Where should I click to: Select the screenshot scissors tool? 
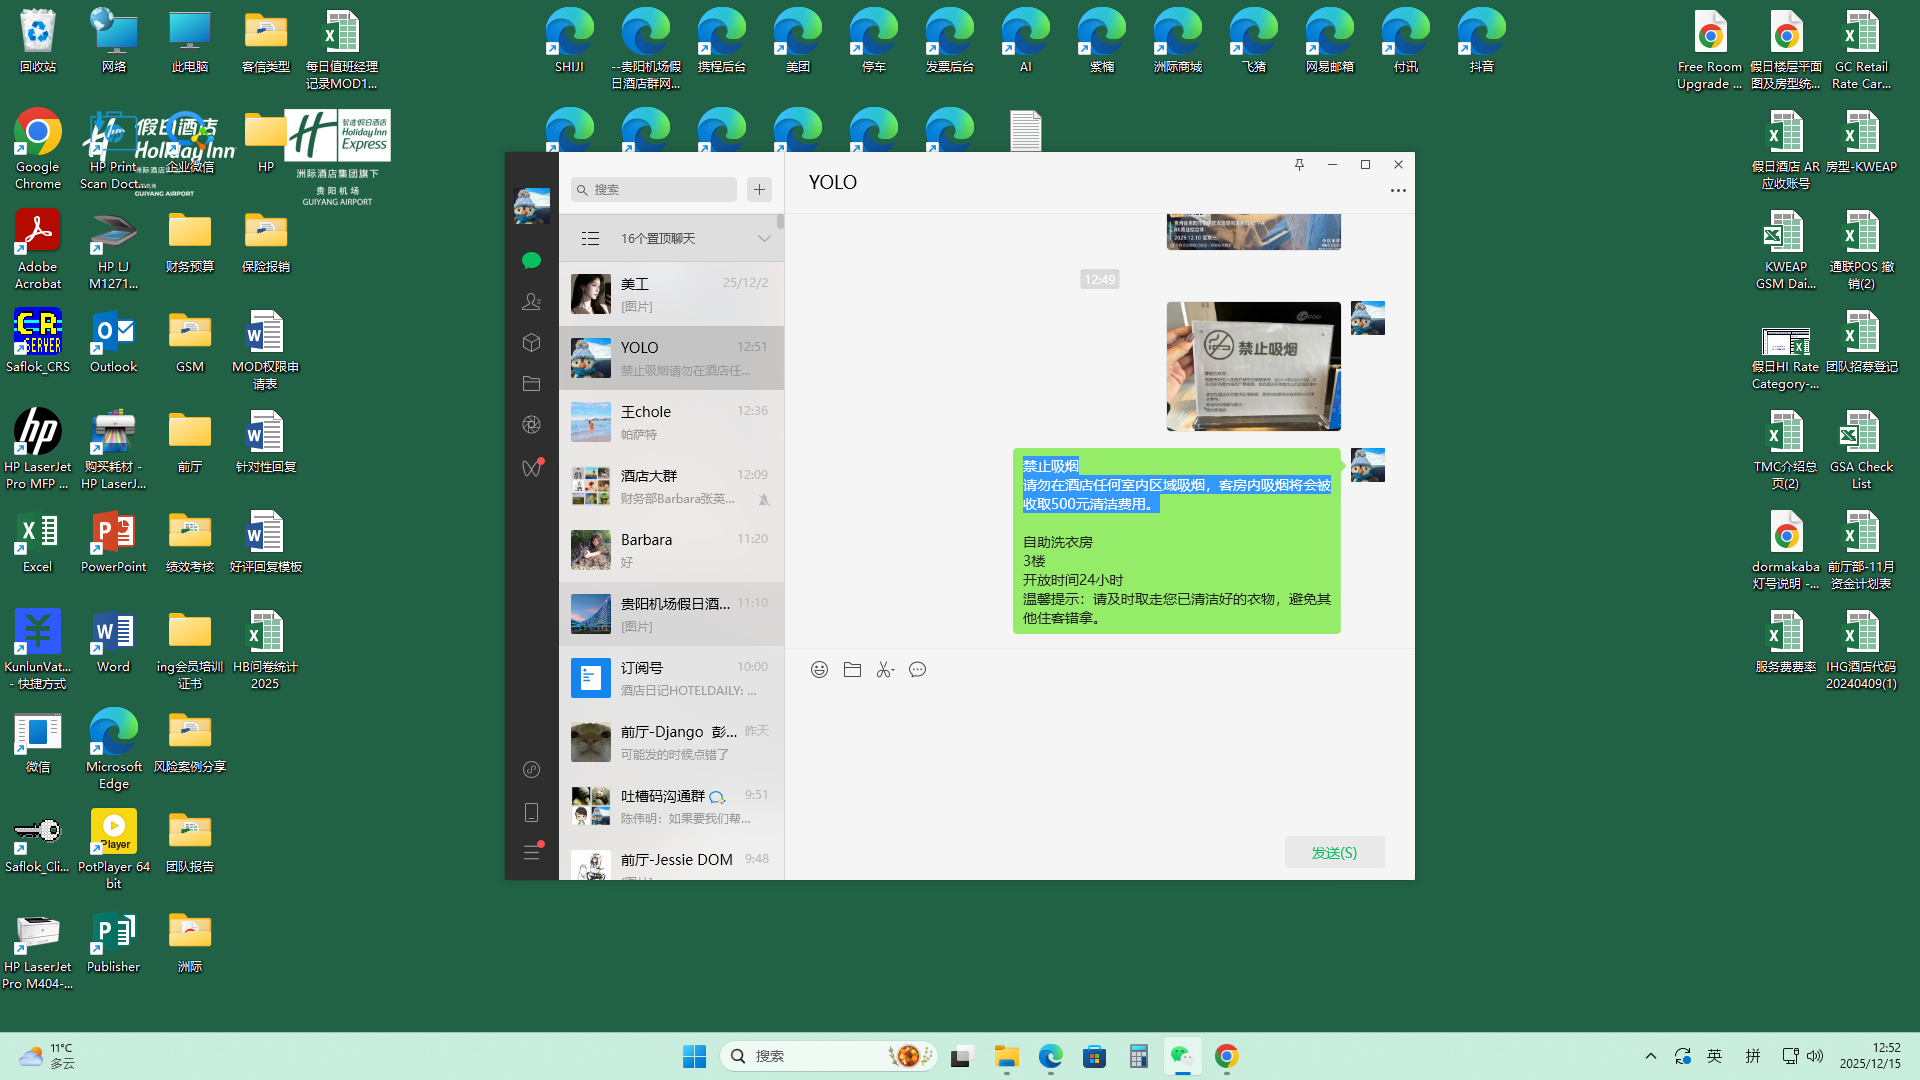coord(884,670)
